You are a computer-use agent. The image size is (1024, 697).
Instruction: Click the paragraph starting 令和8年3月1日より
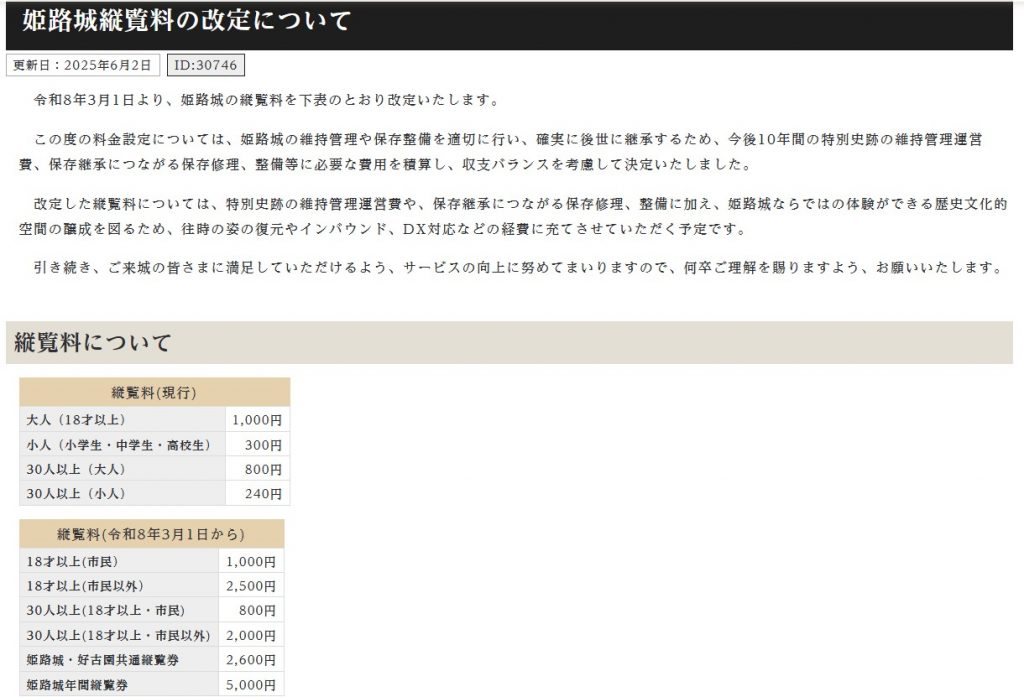pos(265,101)
